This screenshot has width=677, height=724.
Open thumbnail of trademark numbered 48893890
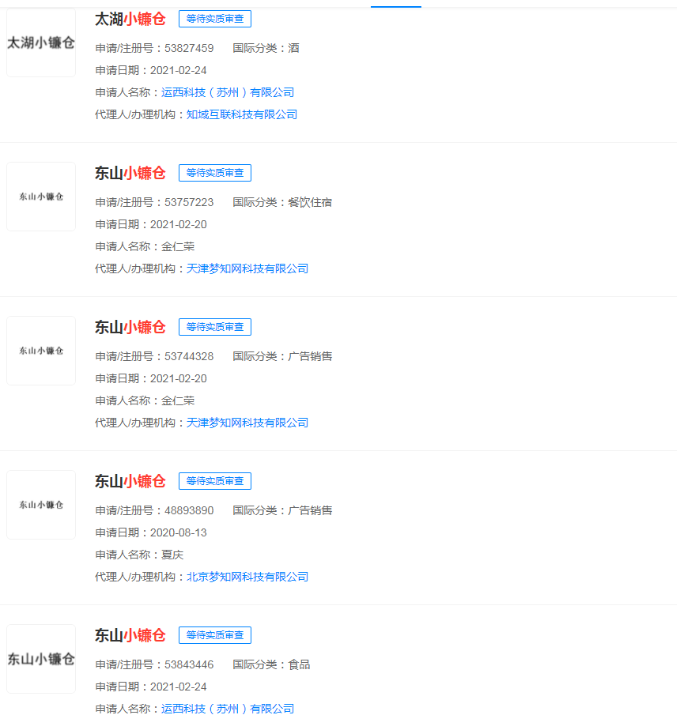41,505
